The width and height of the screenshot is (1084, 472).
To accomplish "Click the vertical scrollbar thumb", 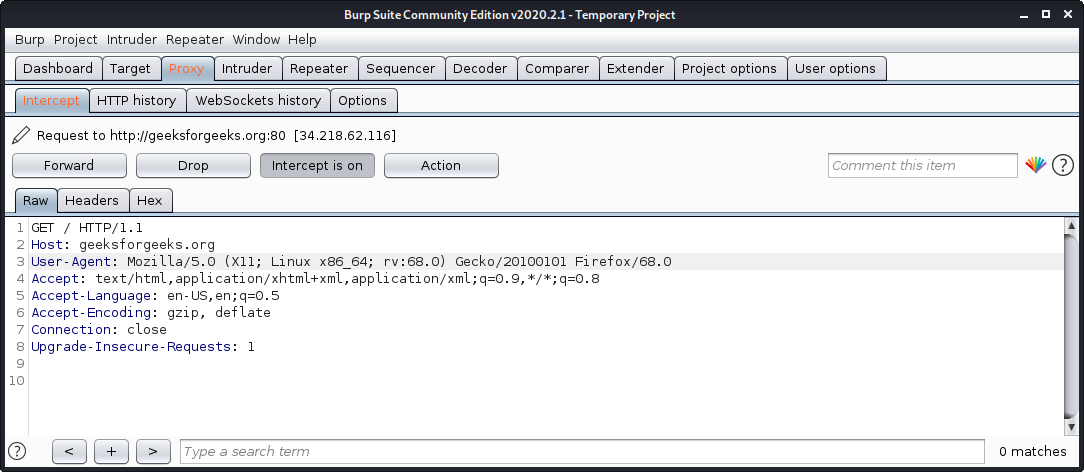I will click(1071, 325).
